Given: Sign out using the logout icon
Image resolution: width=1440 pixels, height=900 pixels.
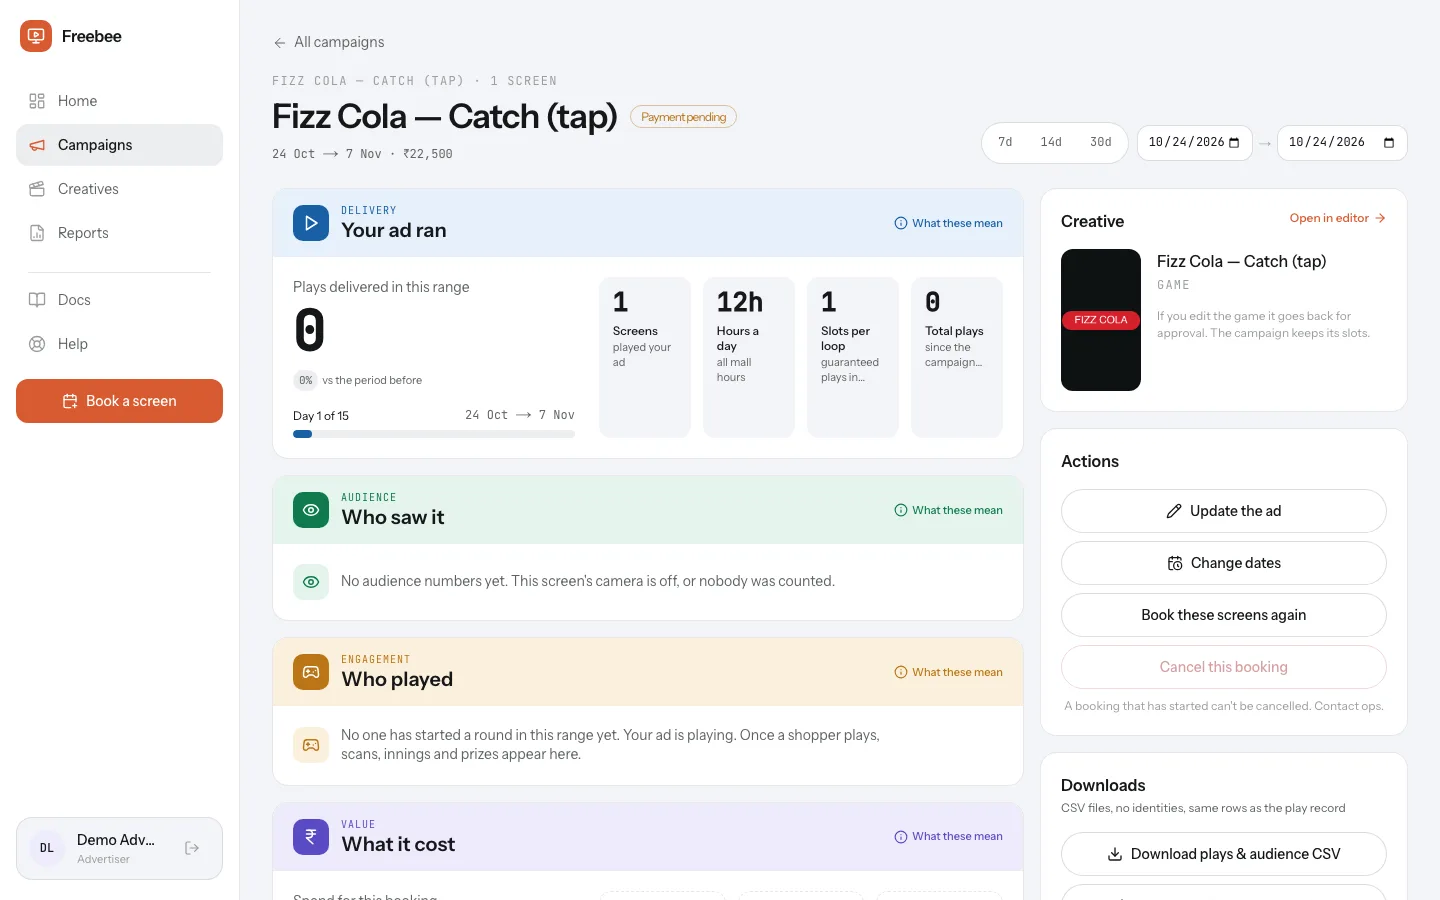Looking at the screenshot, I should (x=192, y=848).
